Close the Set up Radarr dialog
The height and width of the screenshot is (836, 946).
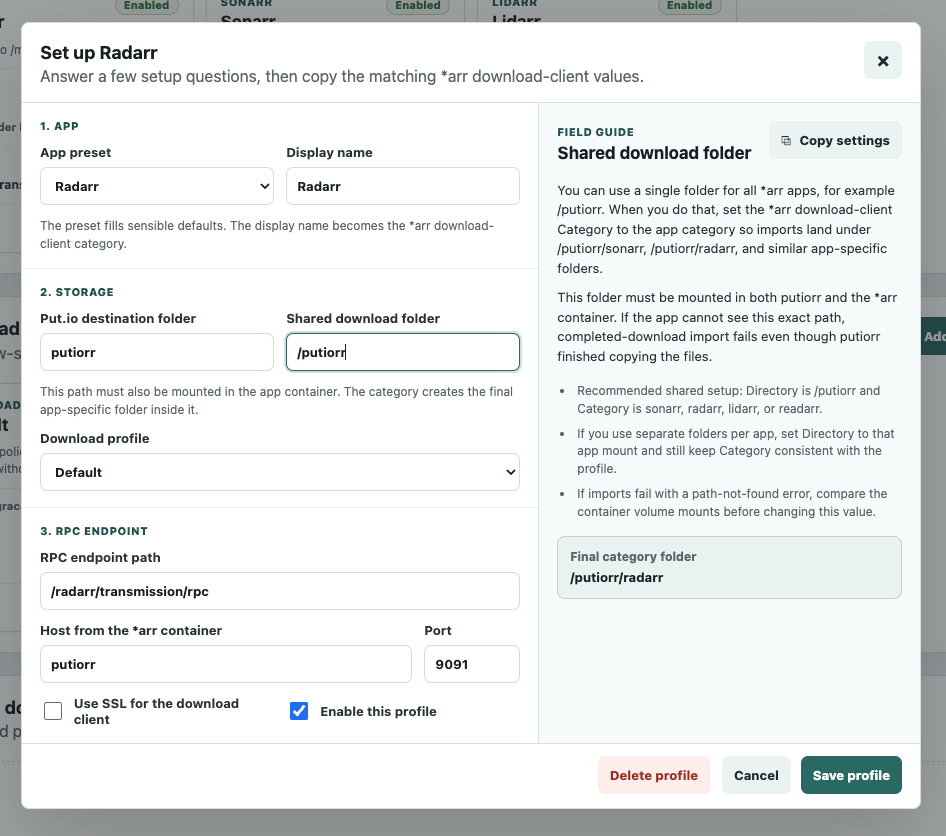tap(882, 60)
